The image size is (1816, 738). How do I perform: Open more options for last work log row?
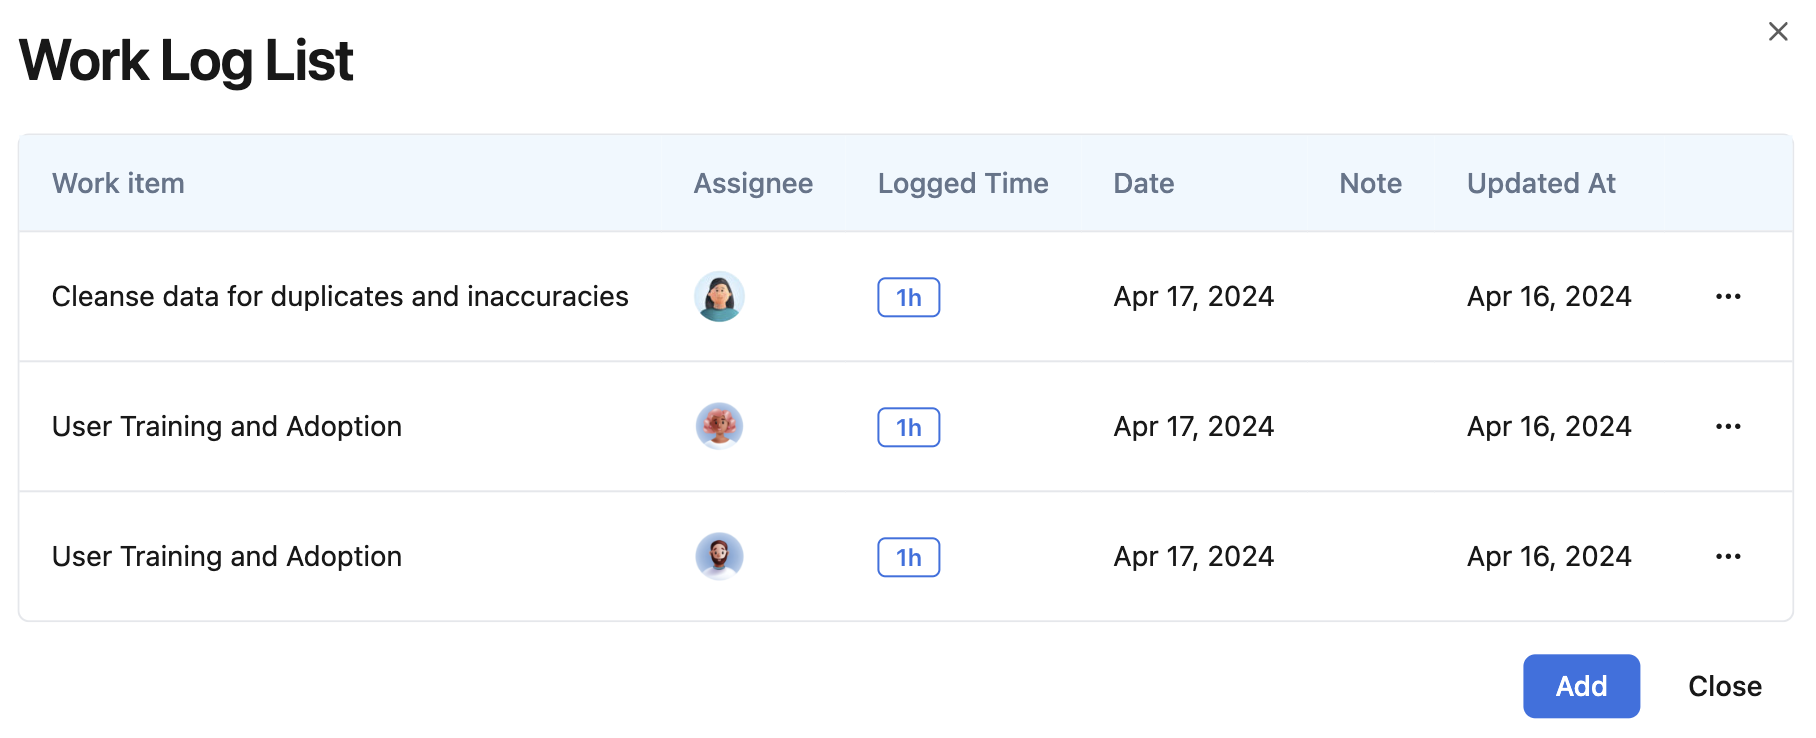[x=1728, y=557]
